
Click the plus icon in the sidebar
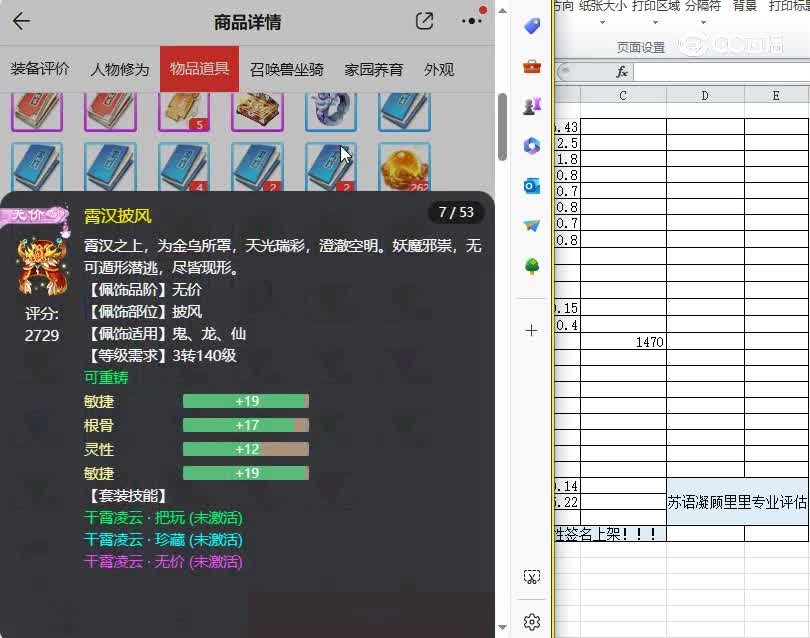(531, 330)
